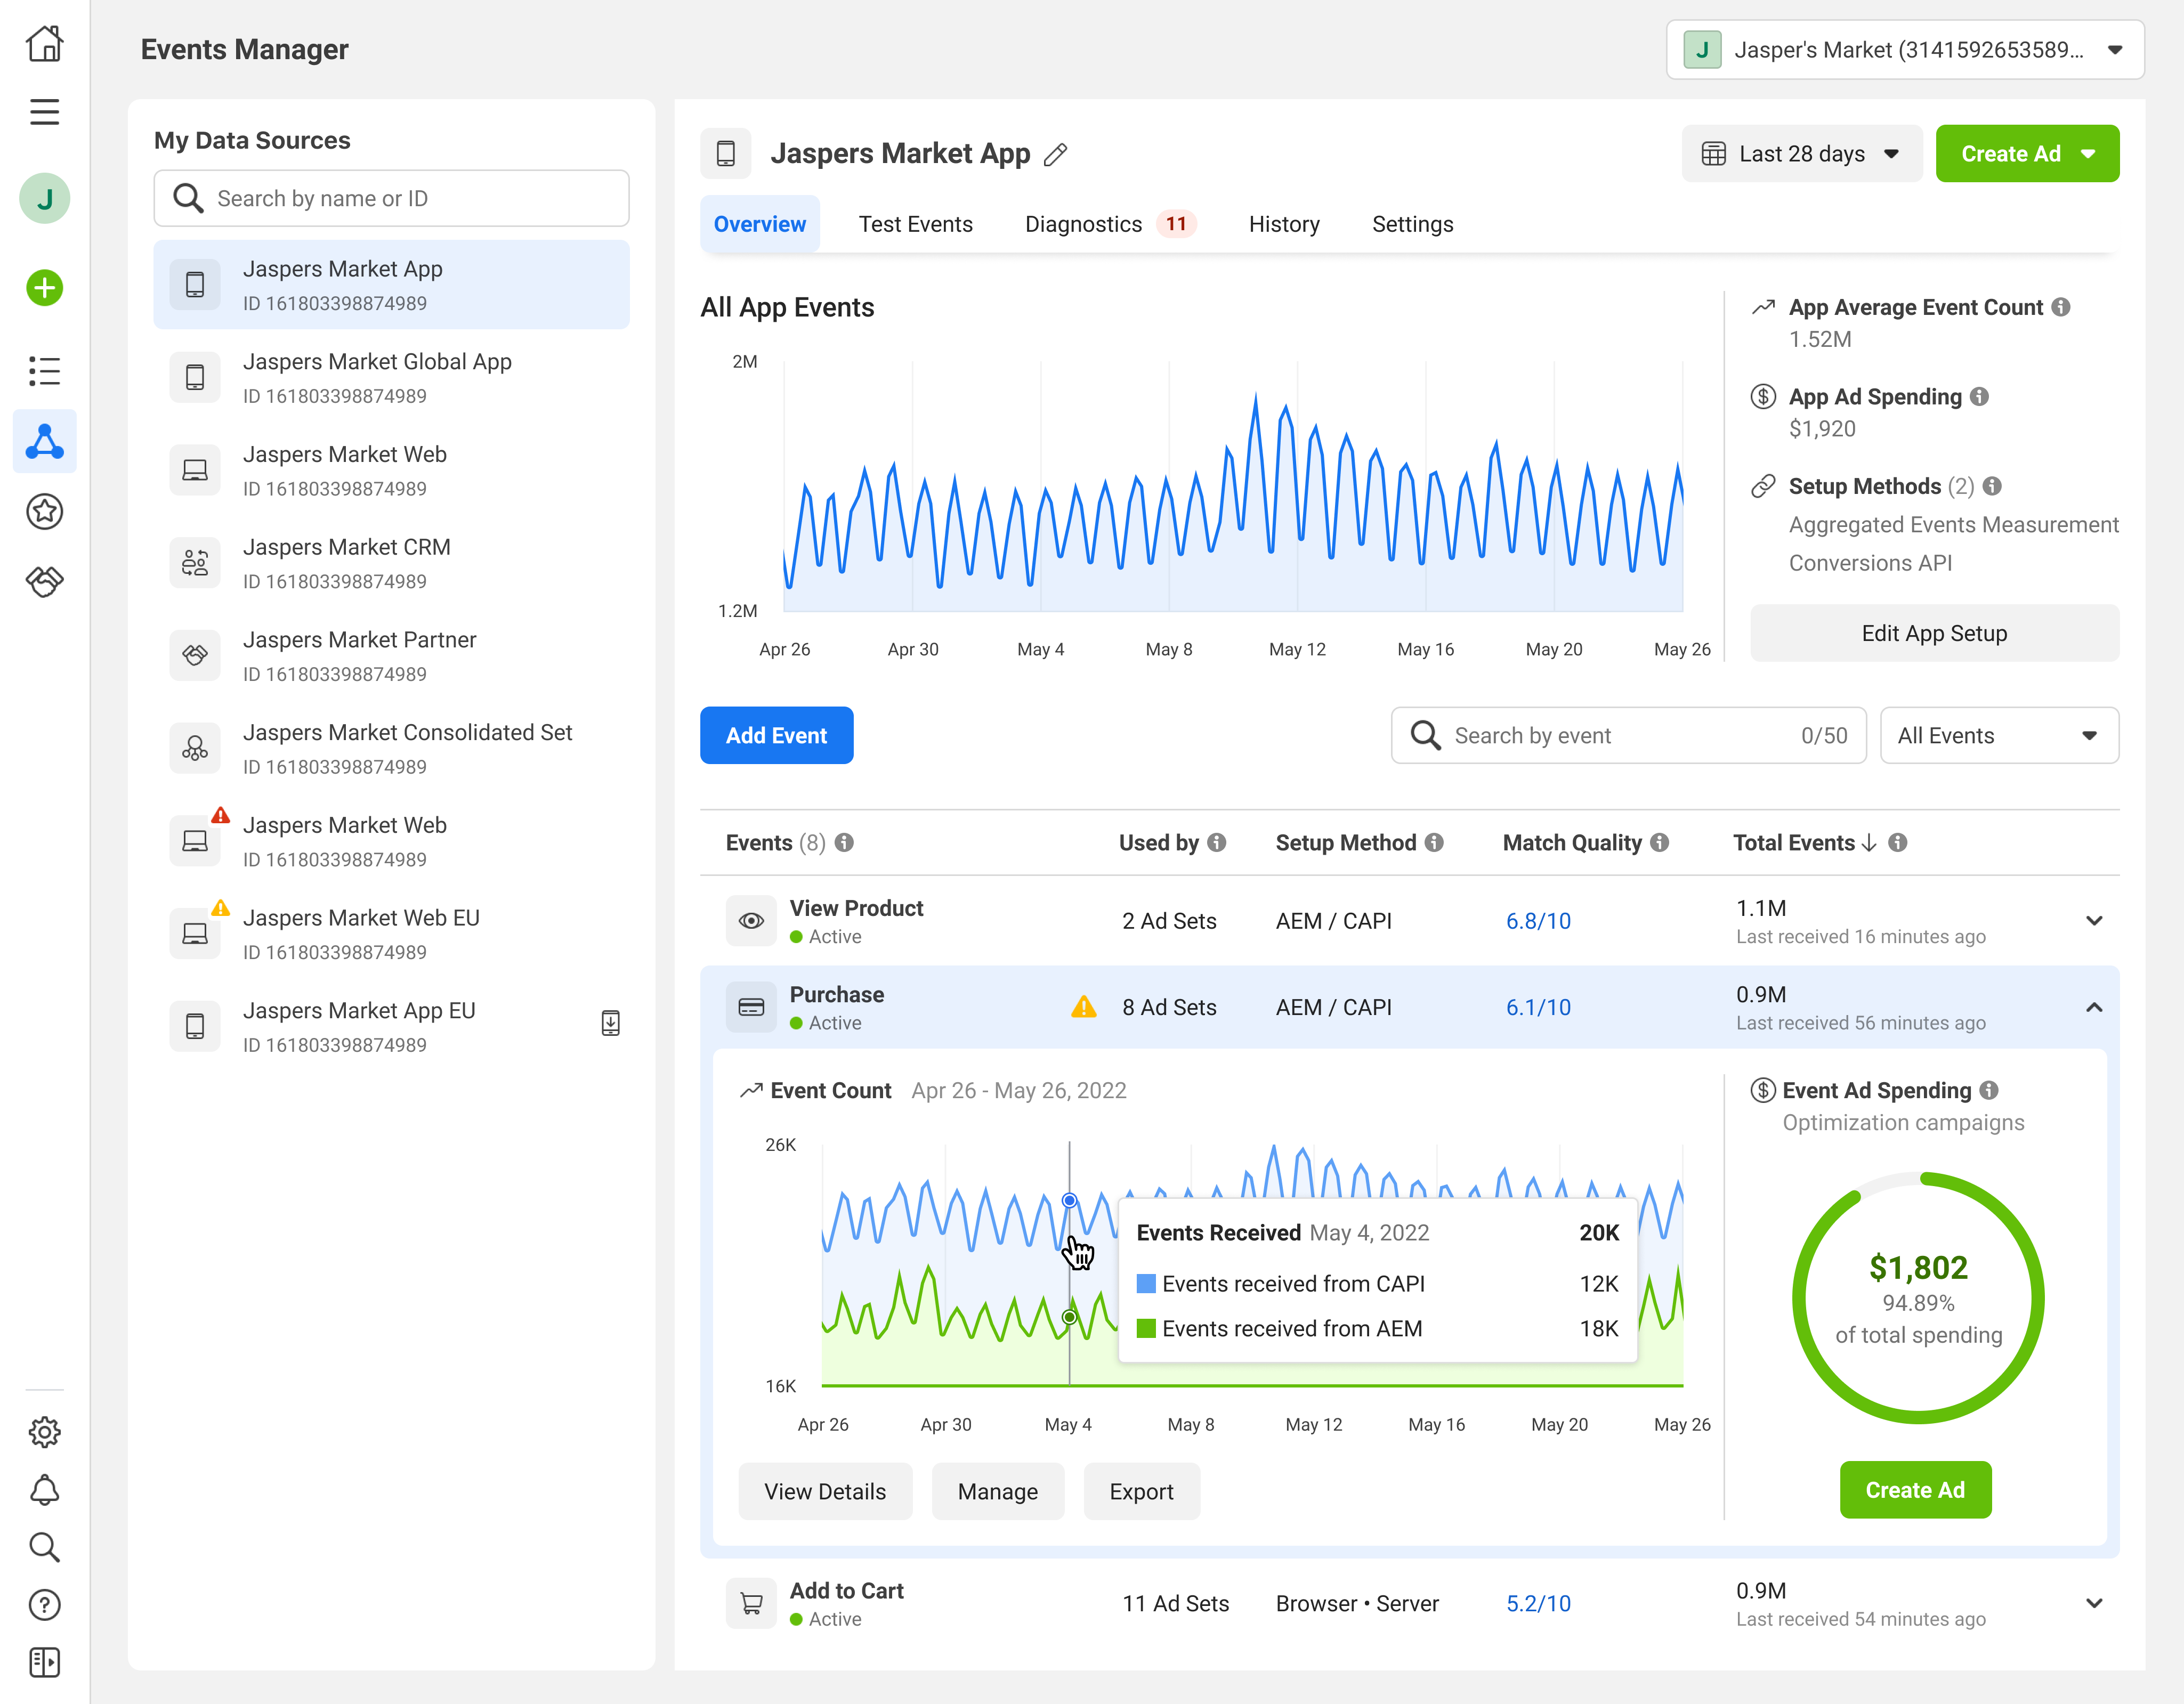Click the Edit App Setup button
This screenshot has width=2184, height=1704.
point(1933,633)
